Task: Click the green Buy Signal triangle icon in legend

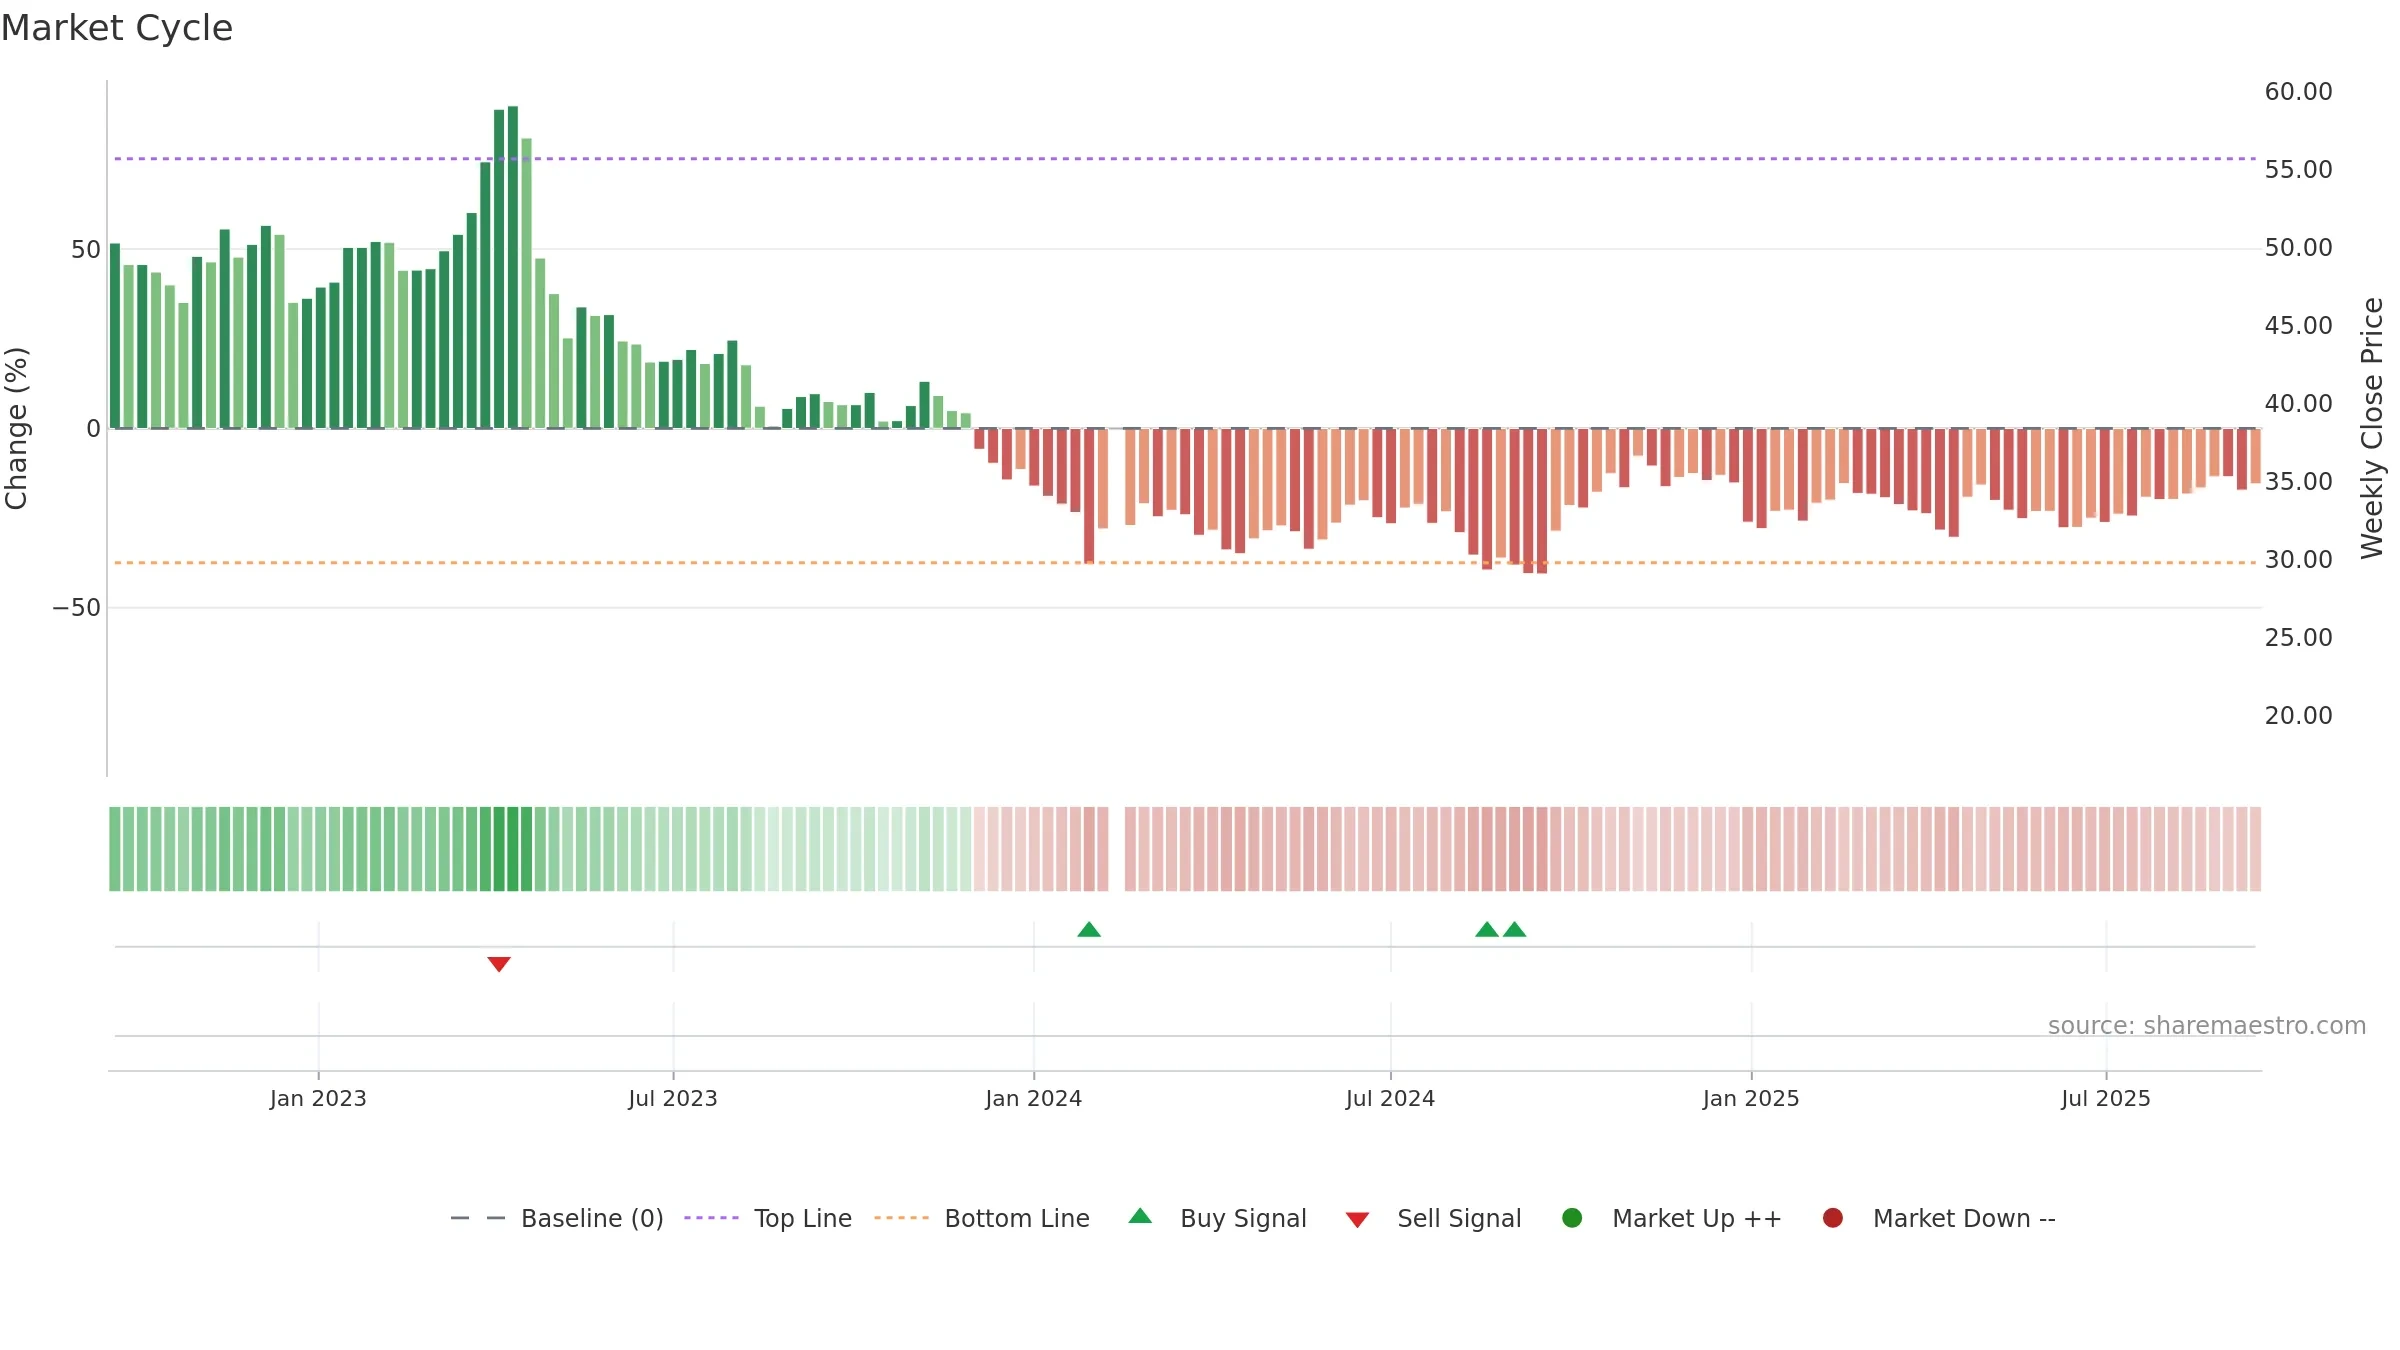Action: 1140,1217
